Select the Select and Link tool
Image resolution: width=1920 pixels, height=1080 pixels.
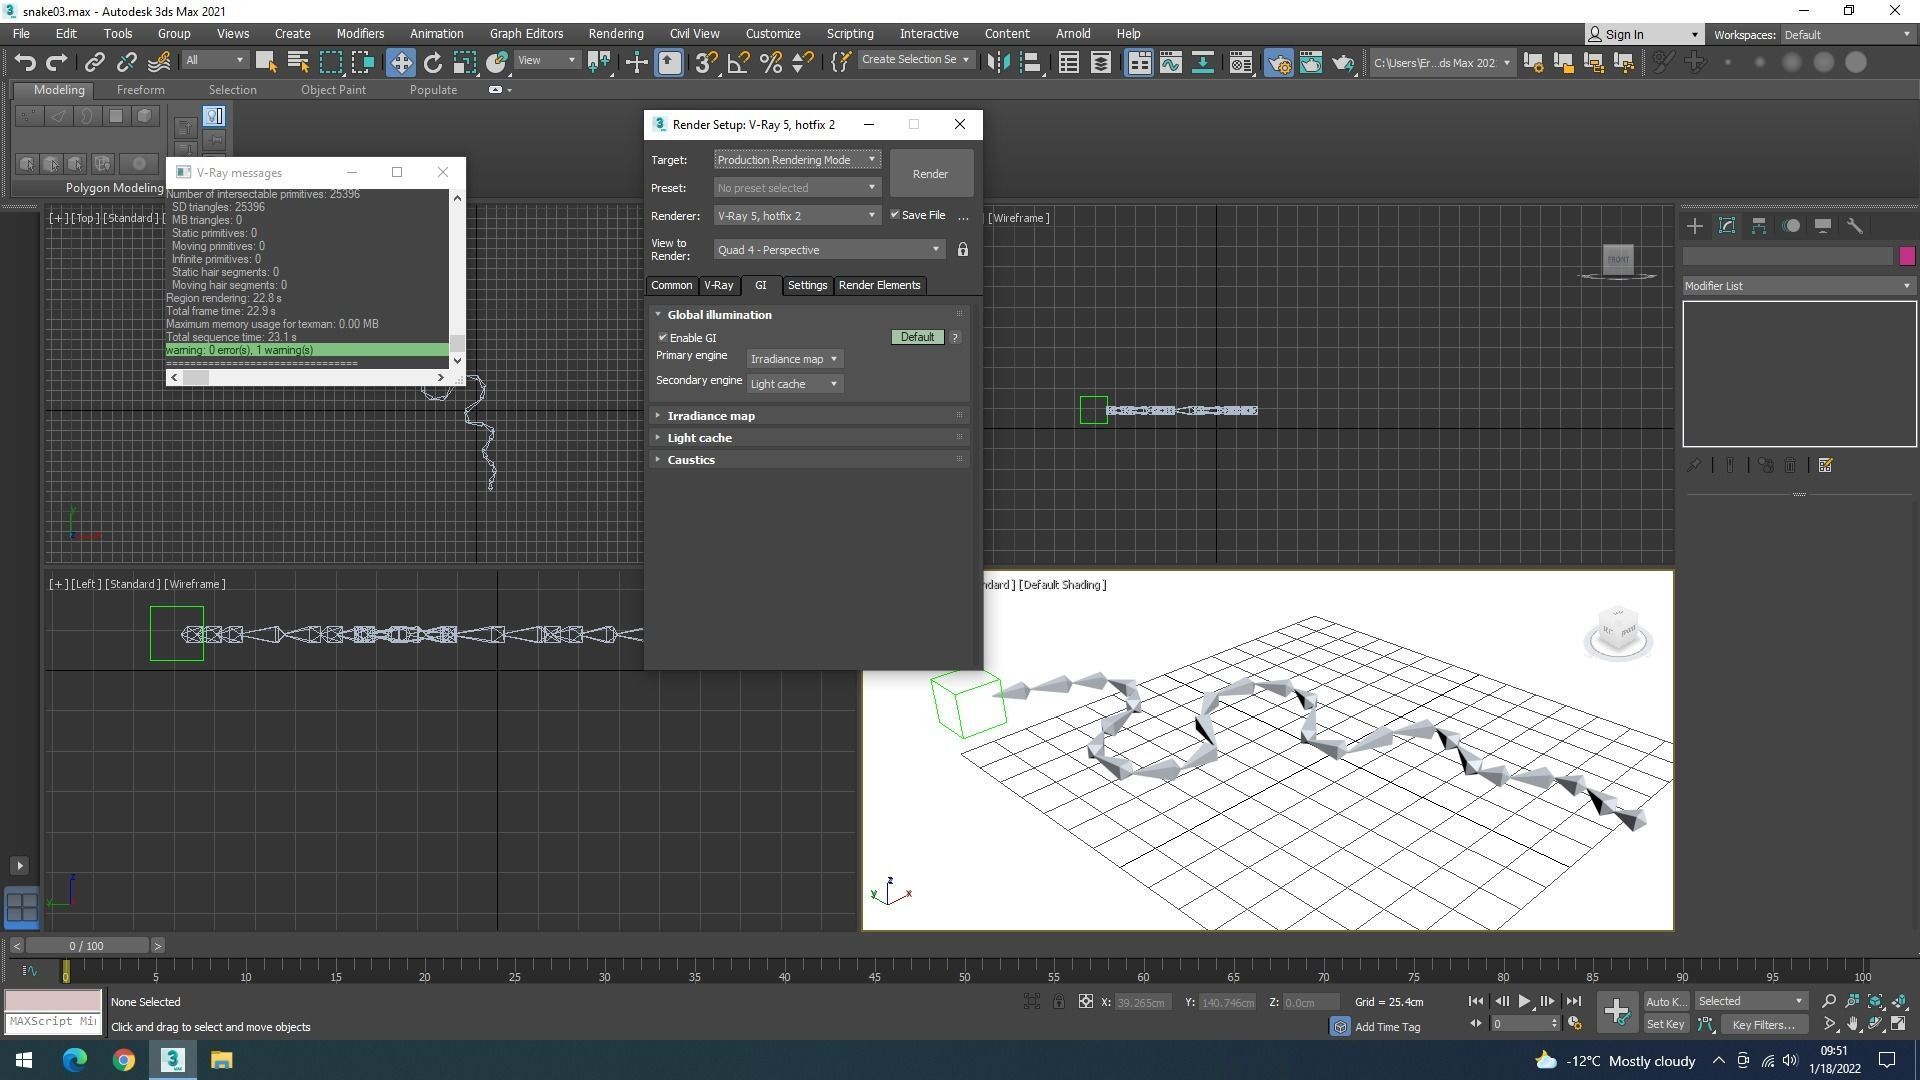coord(95,62)
